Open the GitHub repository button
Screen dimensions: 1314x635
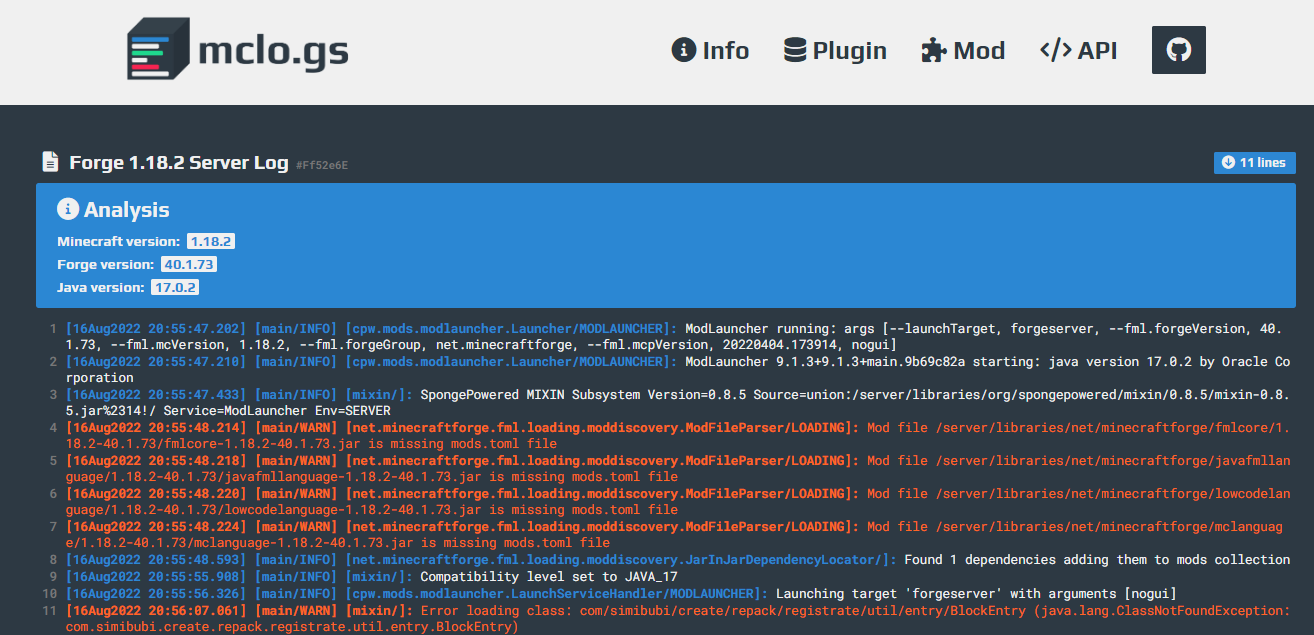tap(1179, 50)
